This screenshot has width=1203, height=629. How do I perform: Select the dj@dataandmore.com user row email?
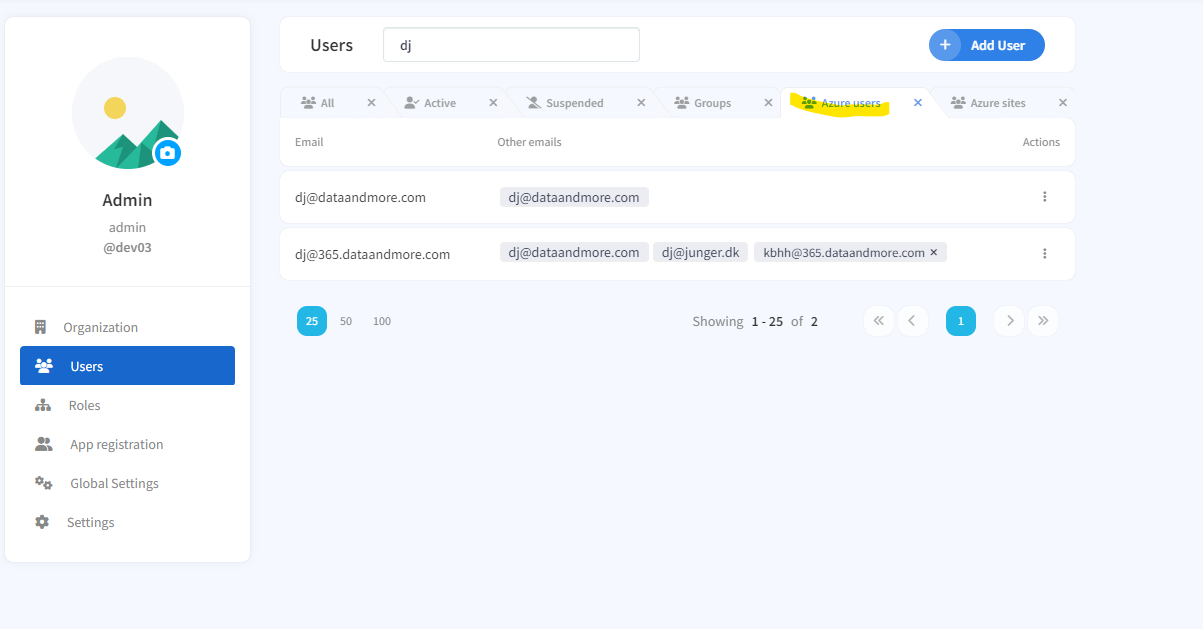coord(360,197)
